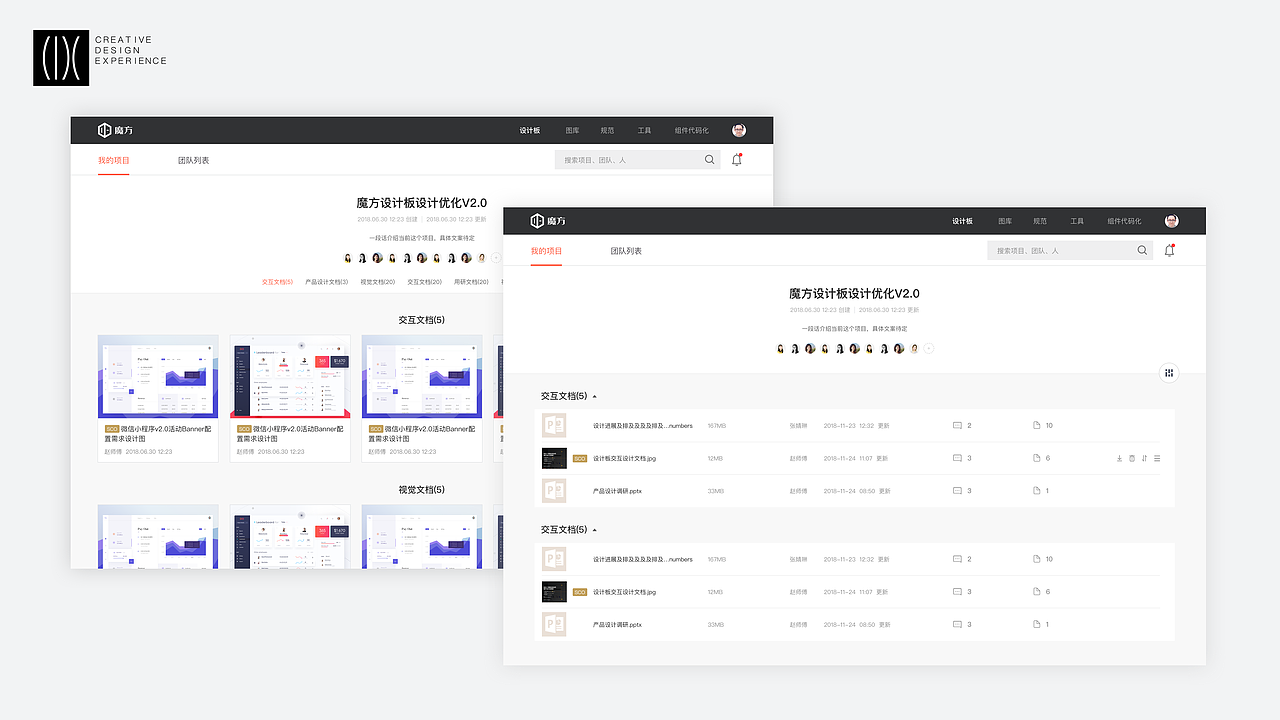Screen dimensions: 1280x720
Task: Click page icon beside 10 in first-group numbers row
Action: [1037, 426]
